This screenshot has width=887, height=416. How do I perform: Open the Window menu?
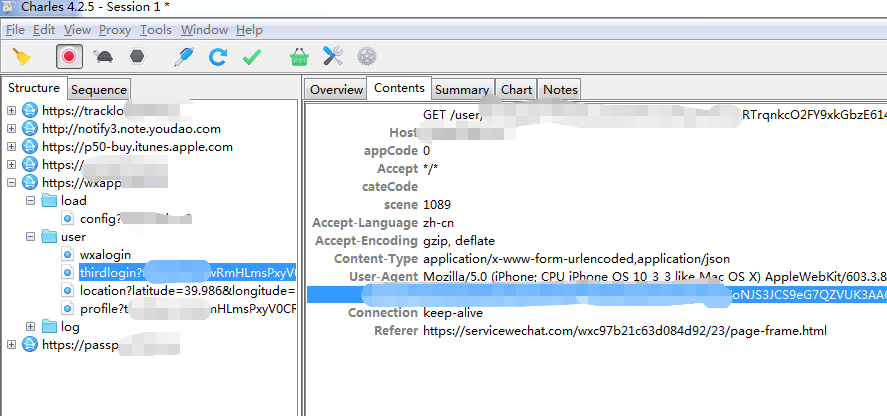click(x=204, y=30)
